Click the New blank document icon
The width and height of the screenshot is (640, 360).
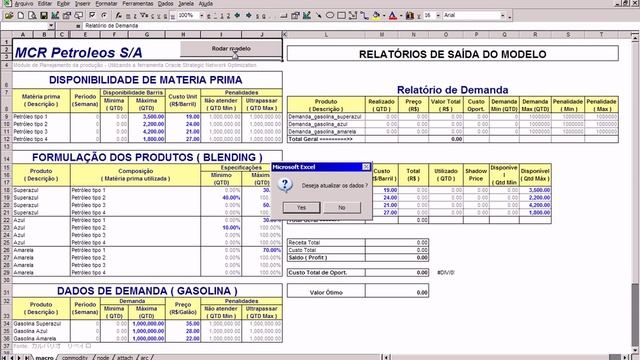[x=20, y=16]
